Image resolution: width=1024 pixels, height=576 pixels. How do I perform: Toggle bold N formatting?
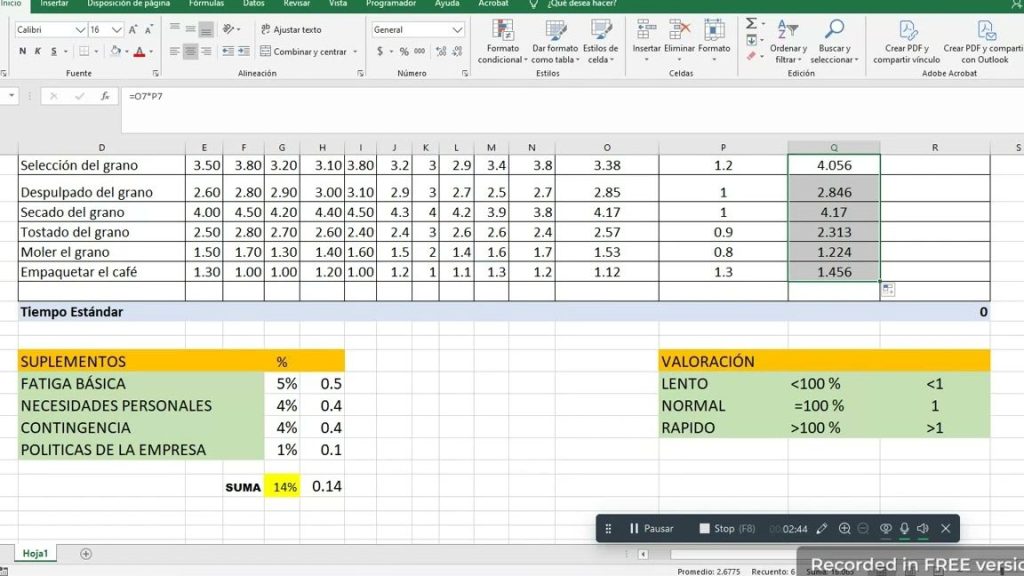tap(23, 51)
